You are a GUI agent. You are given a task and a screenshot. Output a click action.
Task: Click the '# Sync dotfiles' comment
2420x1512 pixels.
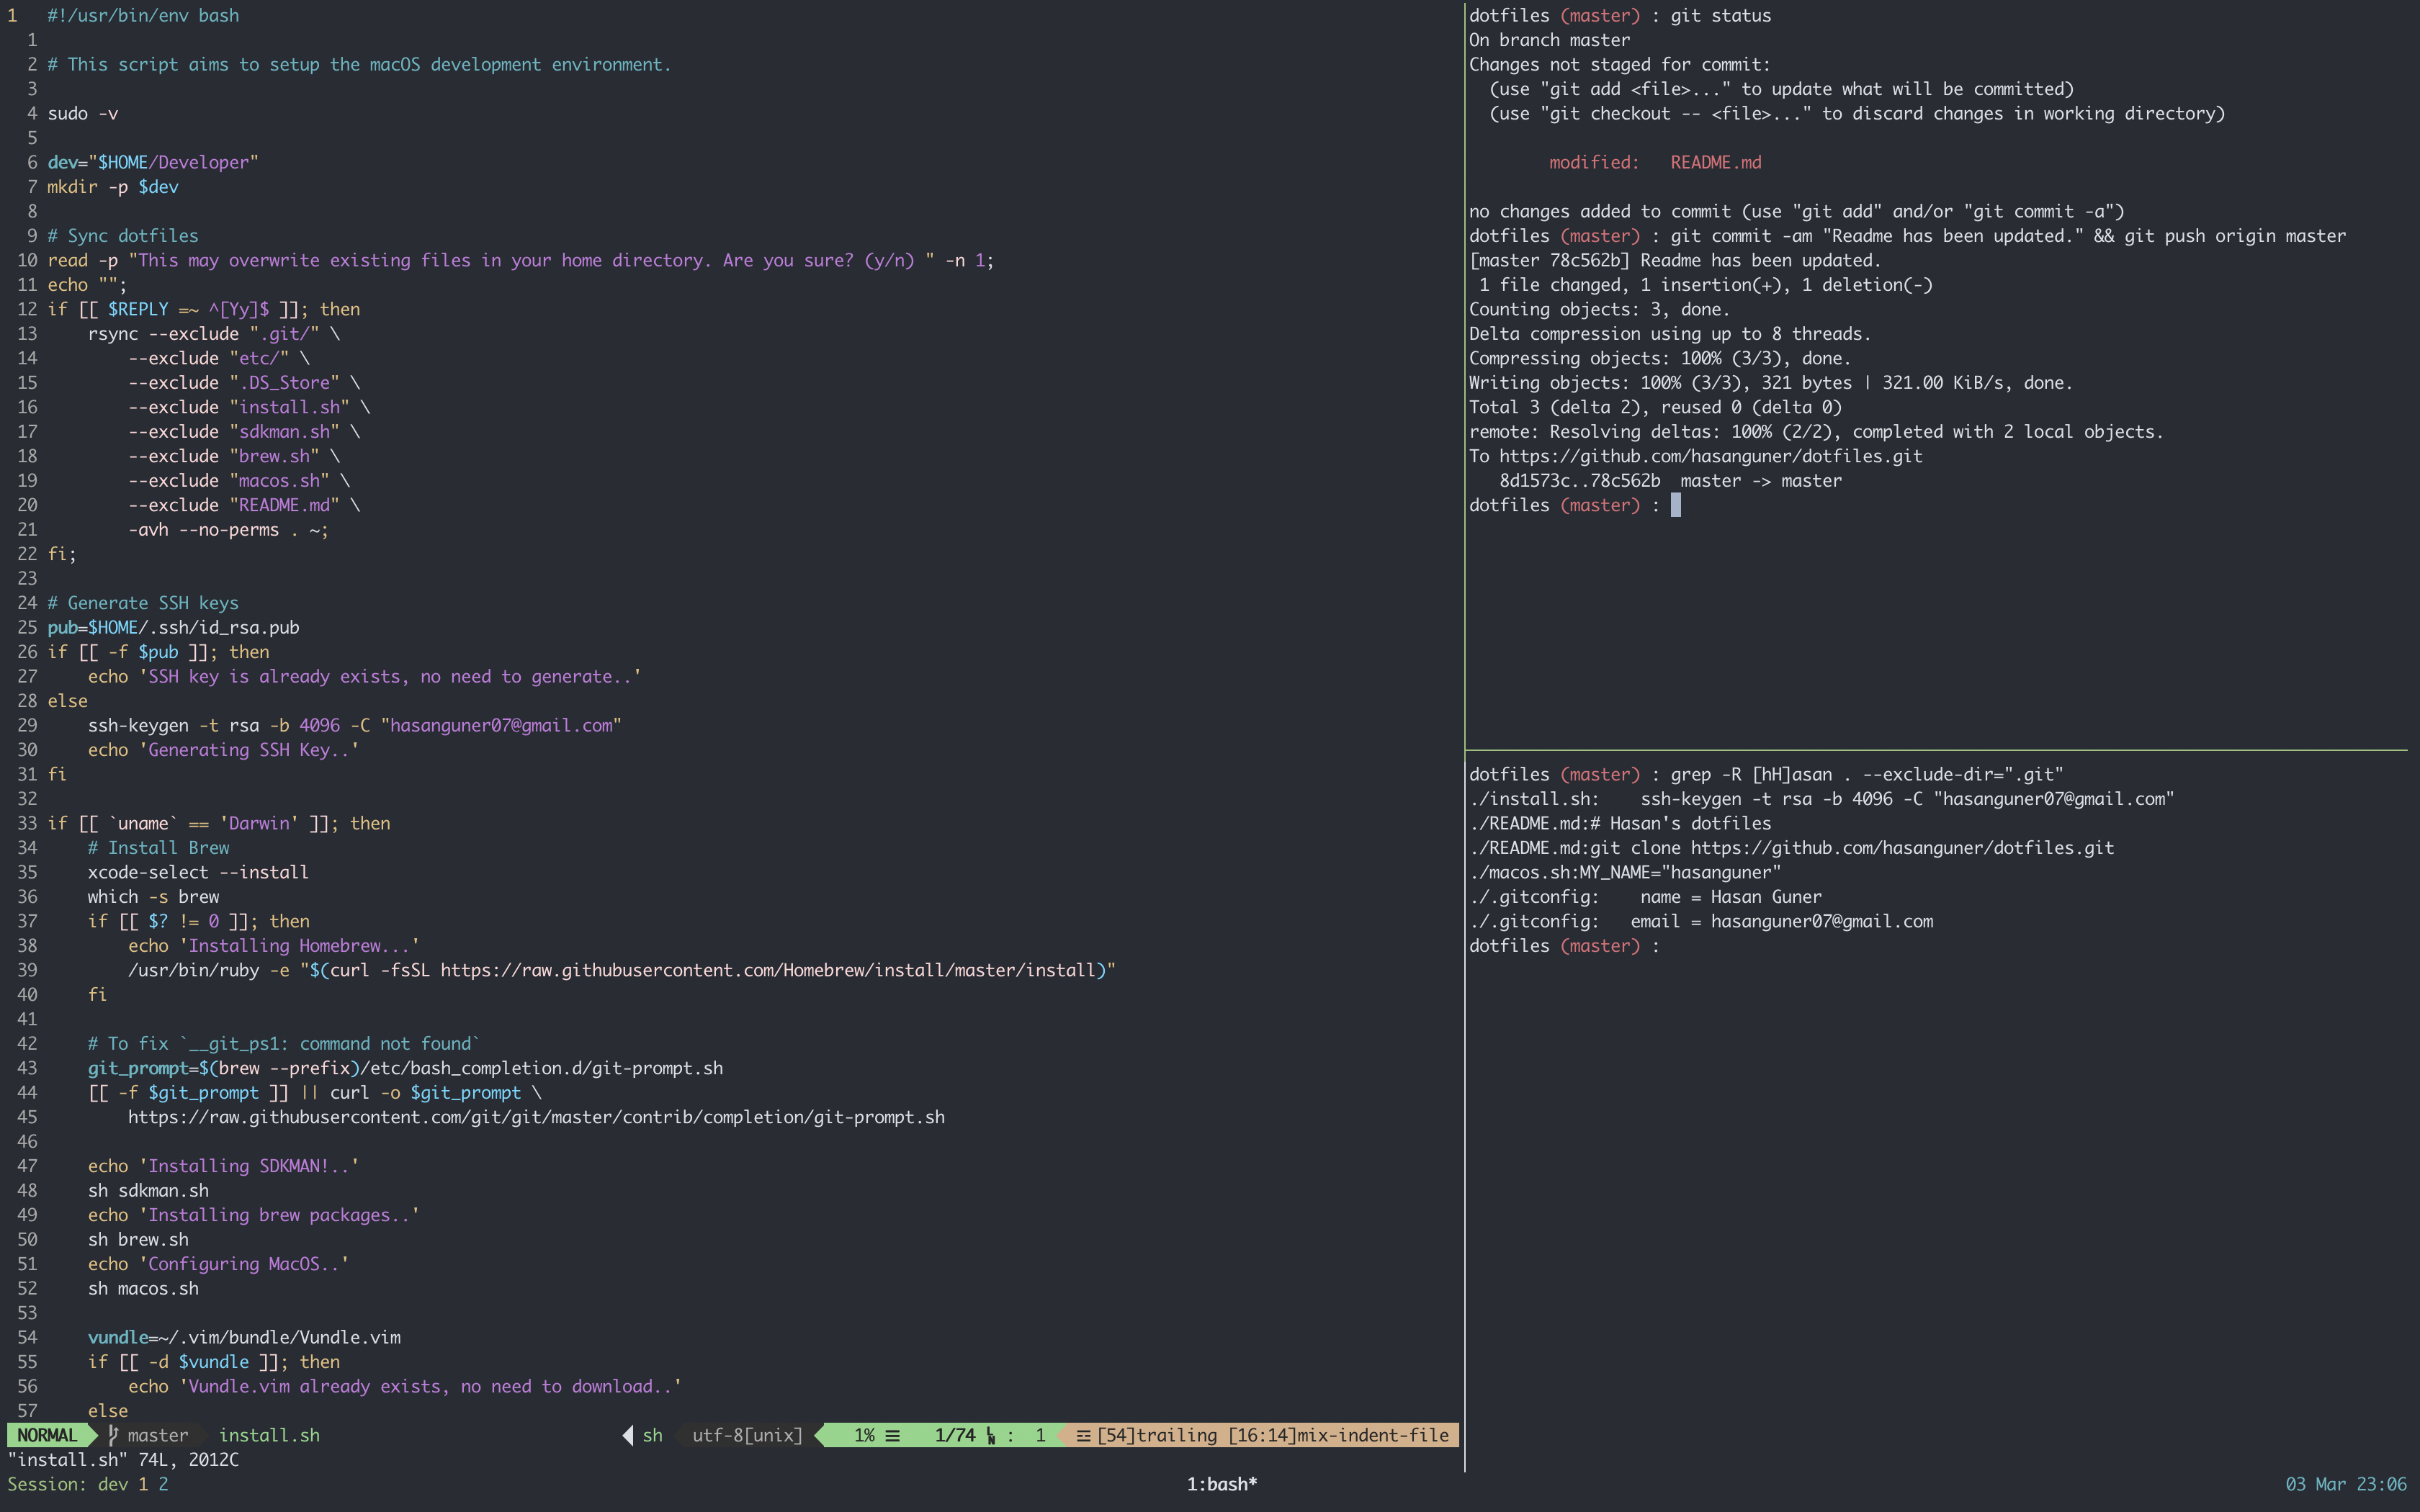[123, 236]
